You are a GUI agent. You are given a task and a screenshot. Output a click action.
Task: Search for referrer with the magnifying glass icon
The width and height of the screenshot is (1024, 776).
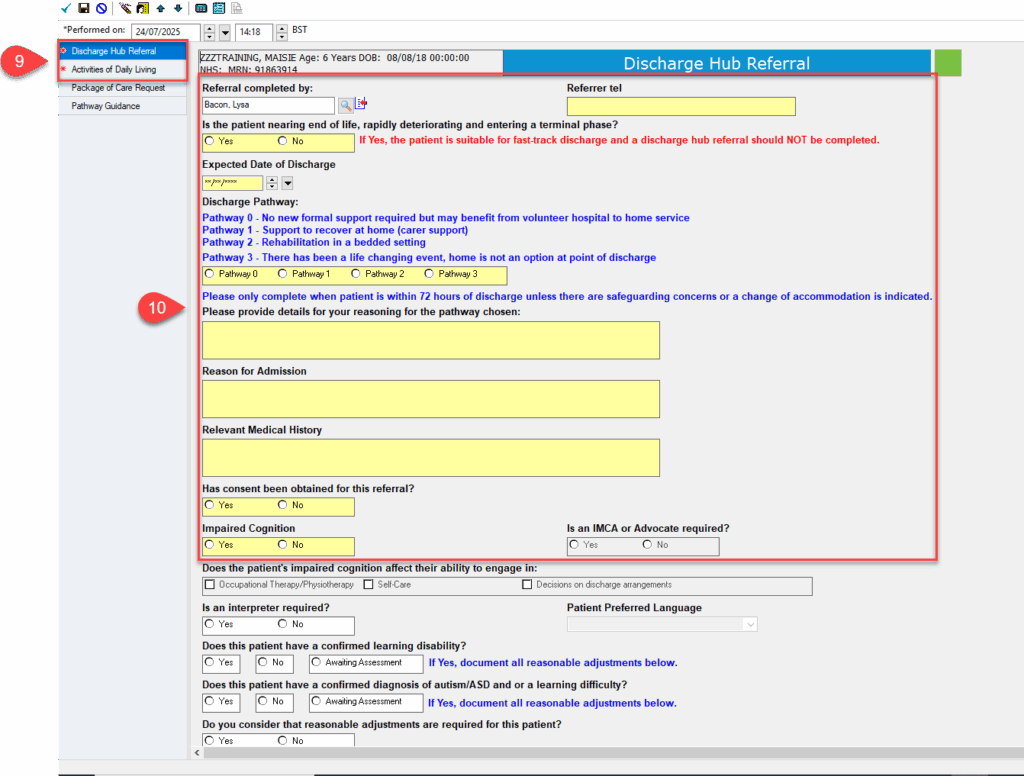[x=345, y=105]
